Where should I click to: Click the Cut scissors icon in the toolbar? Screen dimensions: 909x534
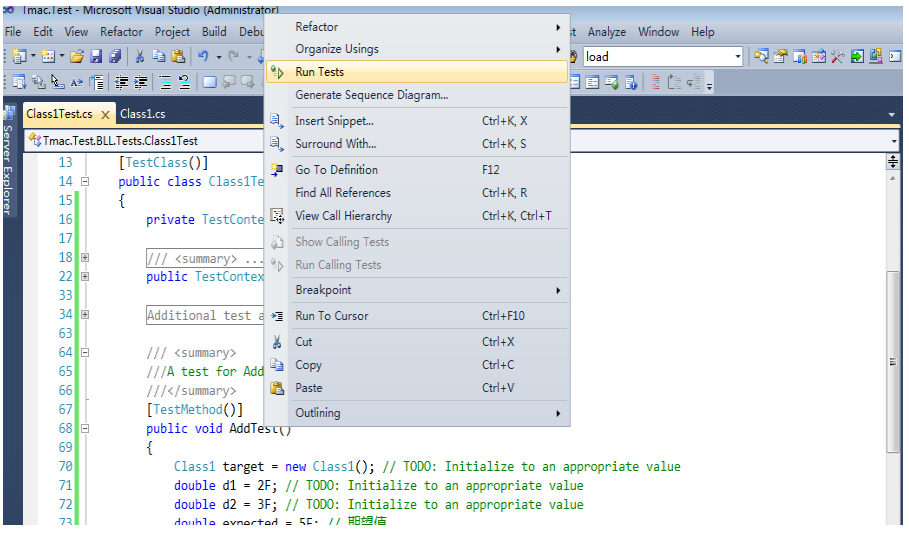tap(140, 56)
